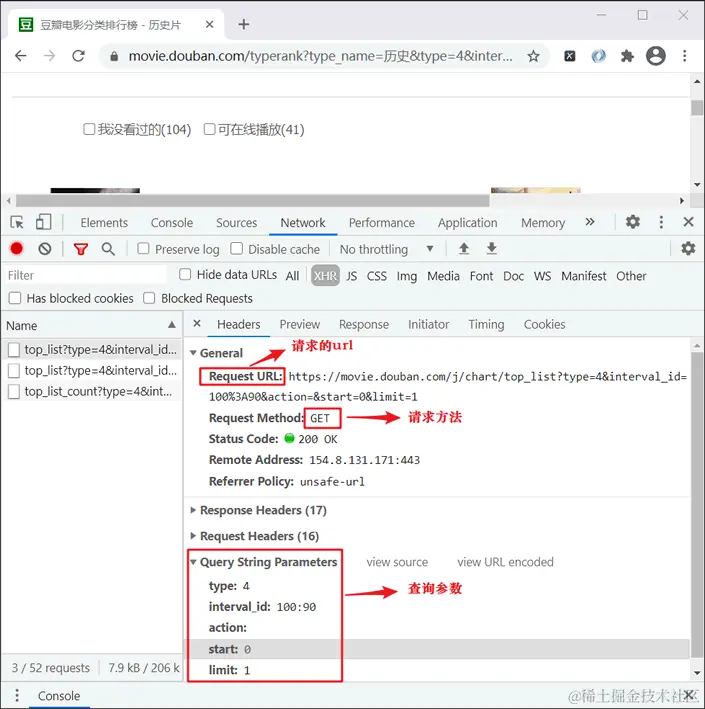The width and height of the screenshot is (705, 709).
Task: Close the Douban movie tab
Action: click(x=209, y=24)
